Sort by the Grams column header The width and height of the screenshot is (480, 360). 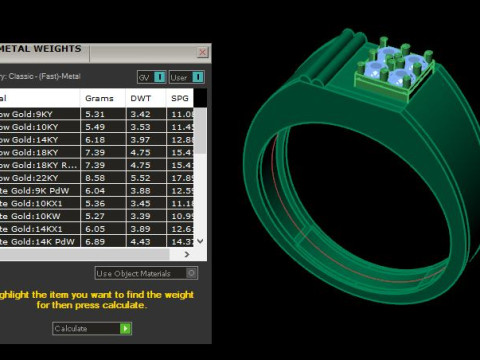click(103, 98)
